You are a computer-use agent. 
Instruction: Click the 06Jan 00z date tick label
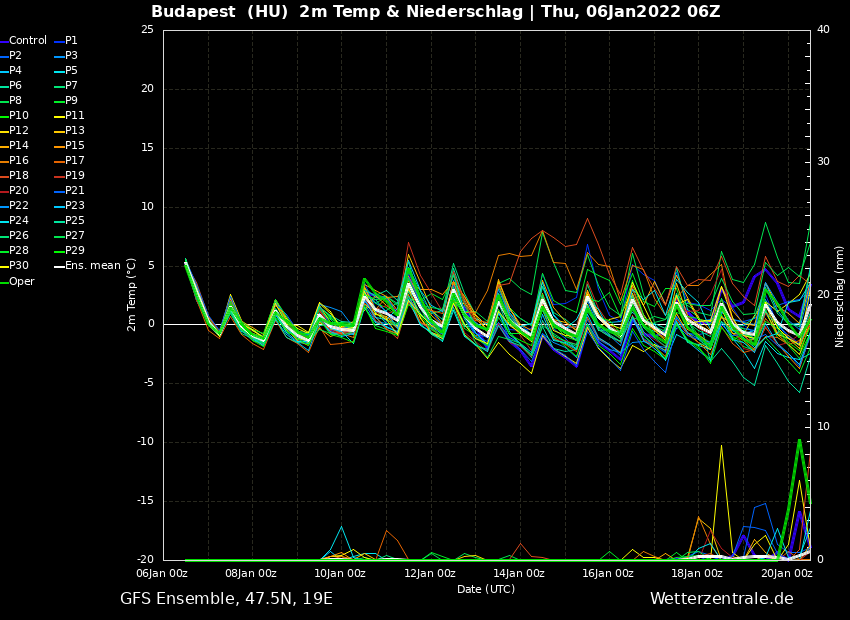point(162,574)
